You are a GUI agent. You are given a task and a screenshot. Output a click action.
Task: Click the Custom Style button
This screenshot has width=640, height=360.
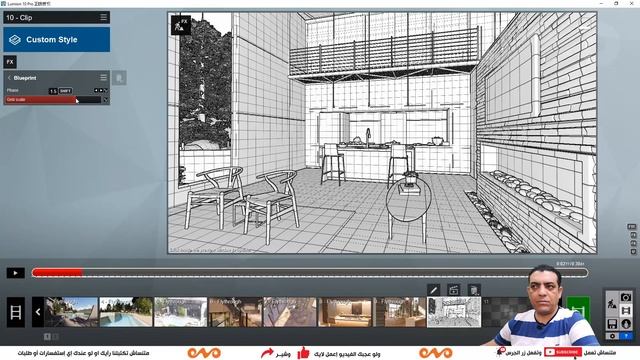(57, 40)
